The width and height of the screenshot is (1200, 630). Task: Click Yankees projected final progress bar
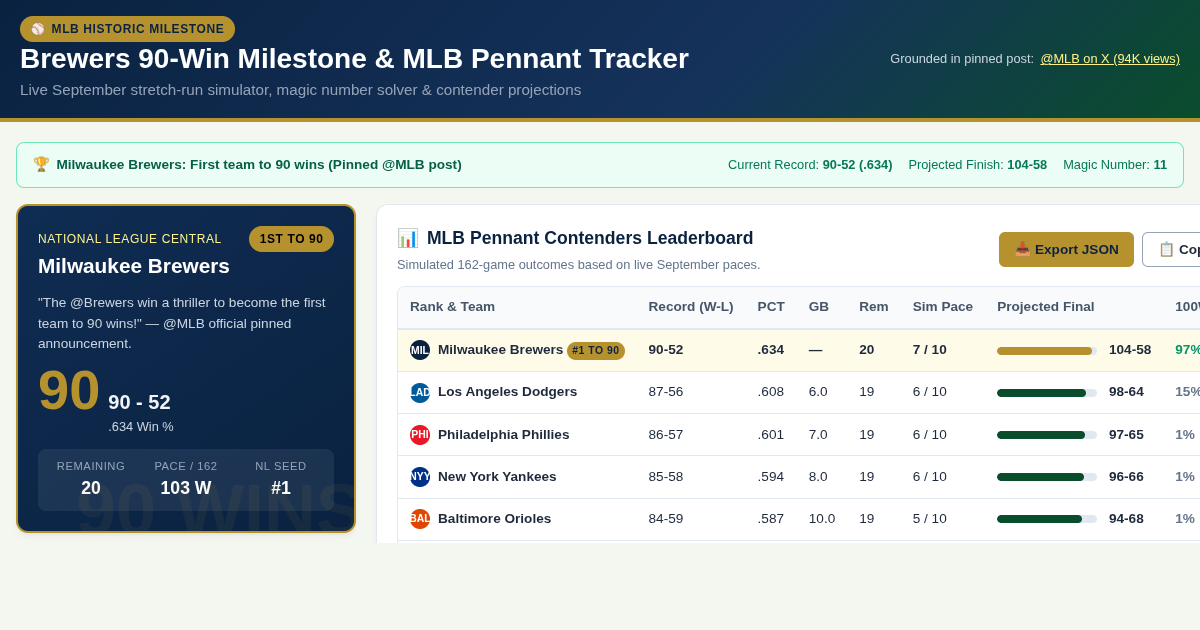(x=1047, y=477)
